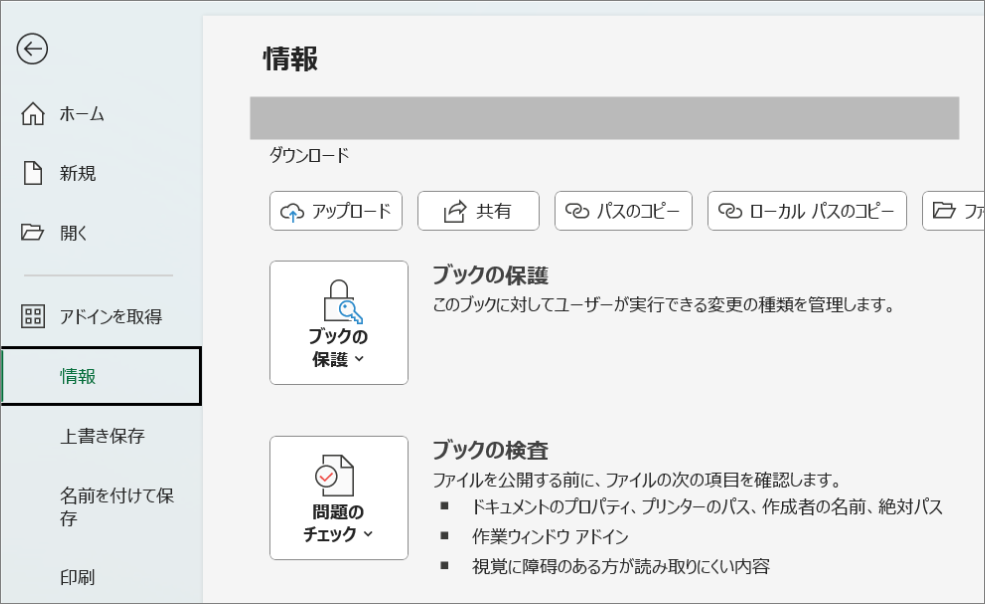The width and height of the screenshot is (985, 604).
Task: Click the cloud upload icon on アップロード
Action: (x=290, y=210)
